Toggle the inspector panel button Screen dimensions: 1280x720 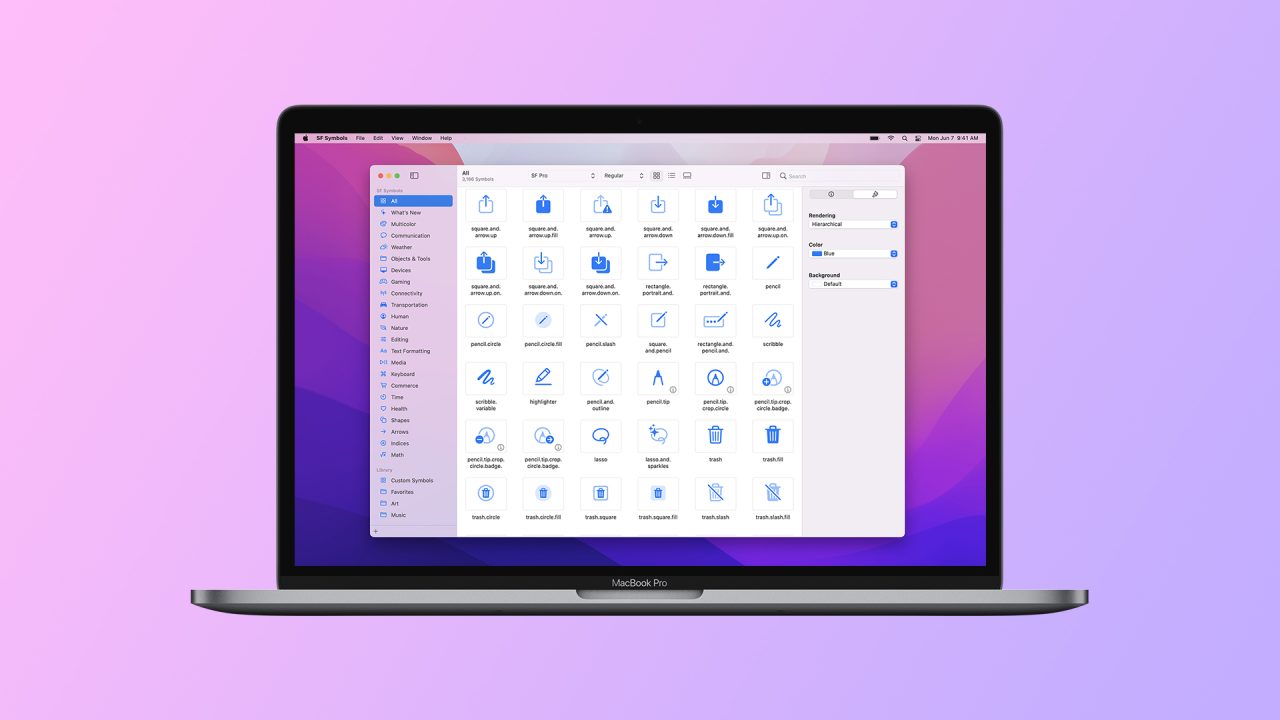tap(766, 176)
